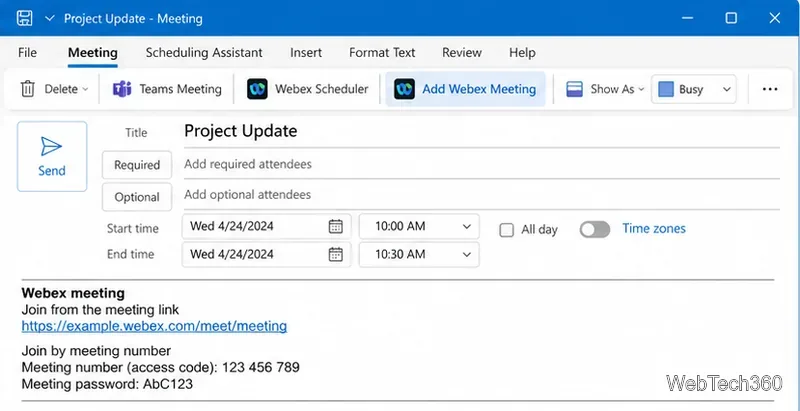Open the Insert tab
The width and height of the screenshot is (800, 411).
click(306, 53)
